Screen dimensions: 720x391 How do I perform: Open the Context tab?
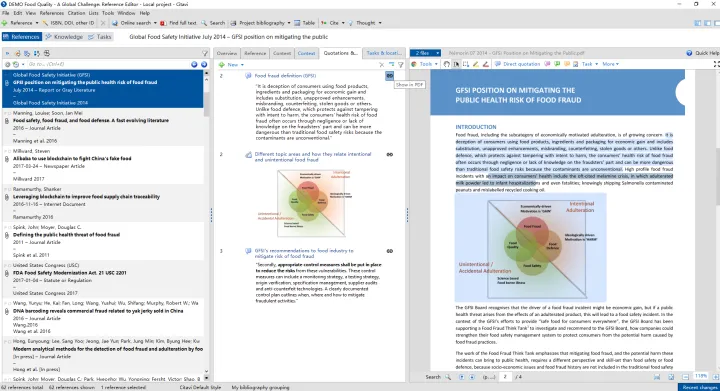pos(306,53)
